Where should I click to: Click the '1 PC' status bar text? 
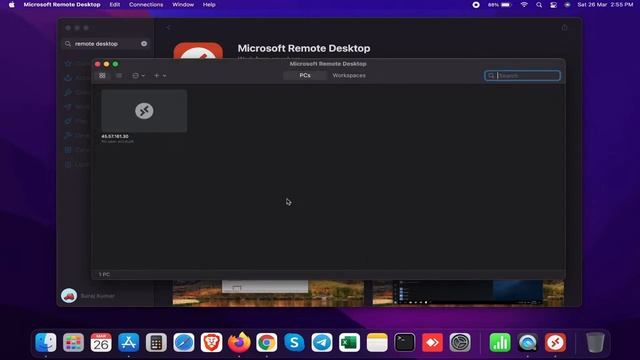point(104,274)
